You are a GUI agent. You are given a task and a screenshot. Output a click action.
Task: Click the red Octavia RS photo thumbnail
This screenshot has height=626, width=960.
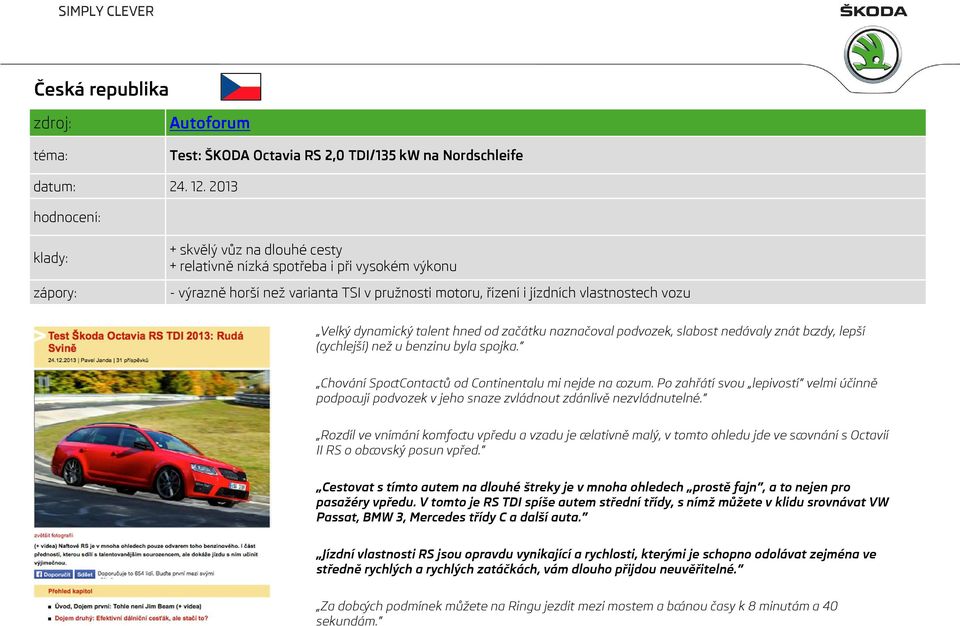[152, 448]
